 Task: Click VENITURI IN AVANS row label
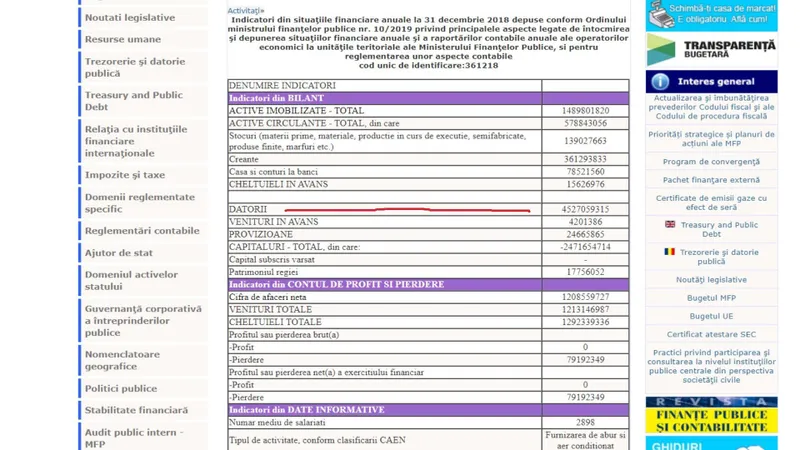[273, 222]
